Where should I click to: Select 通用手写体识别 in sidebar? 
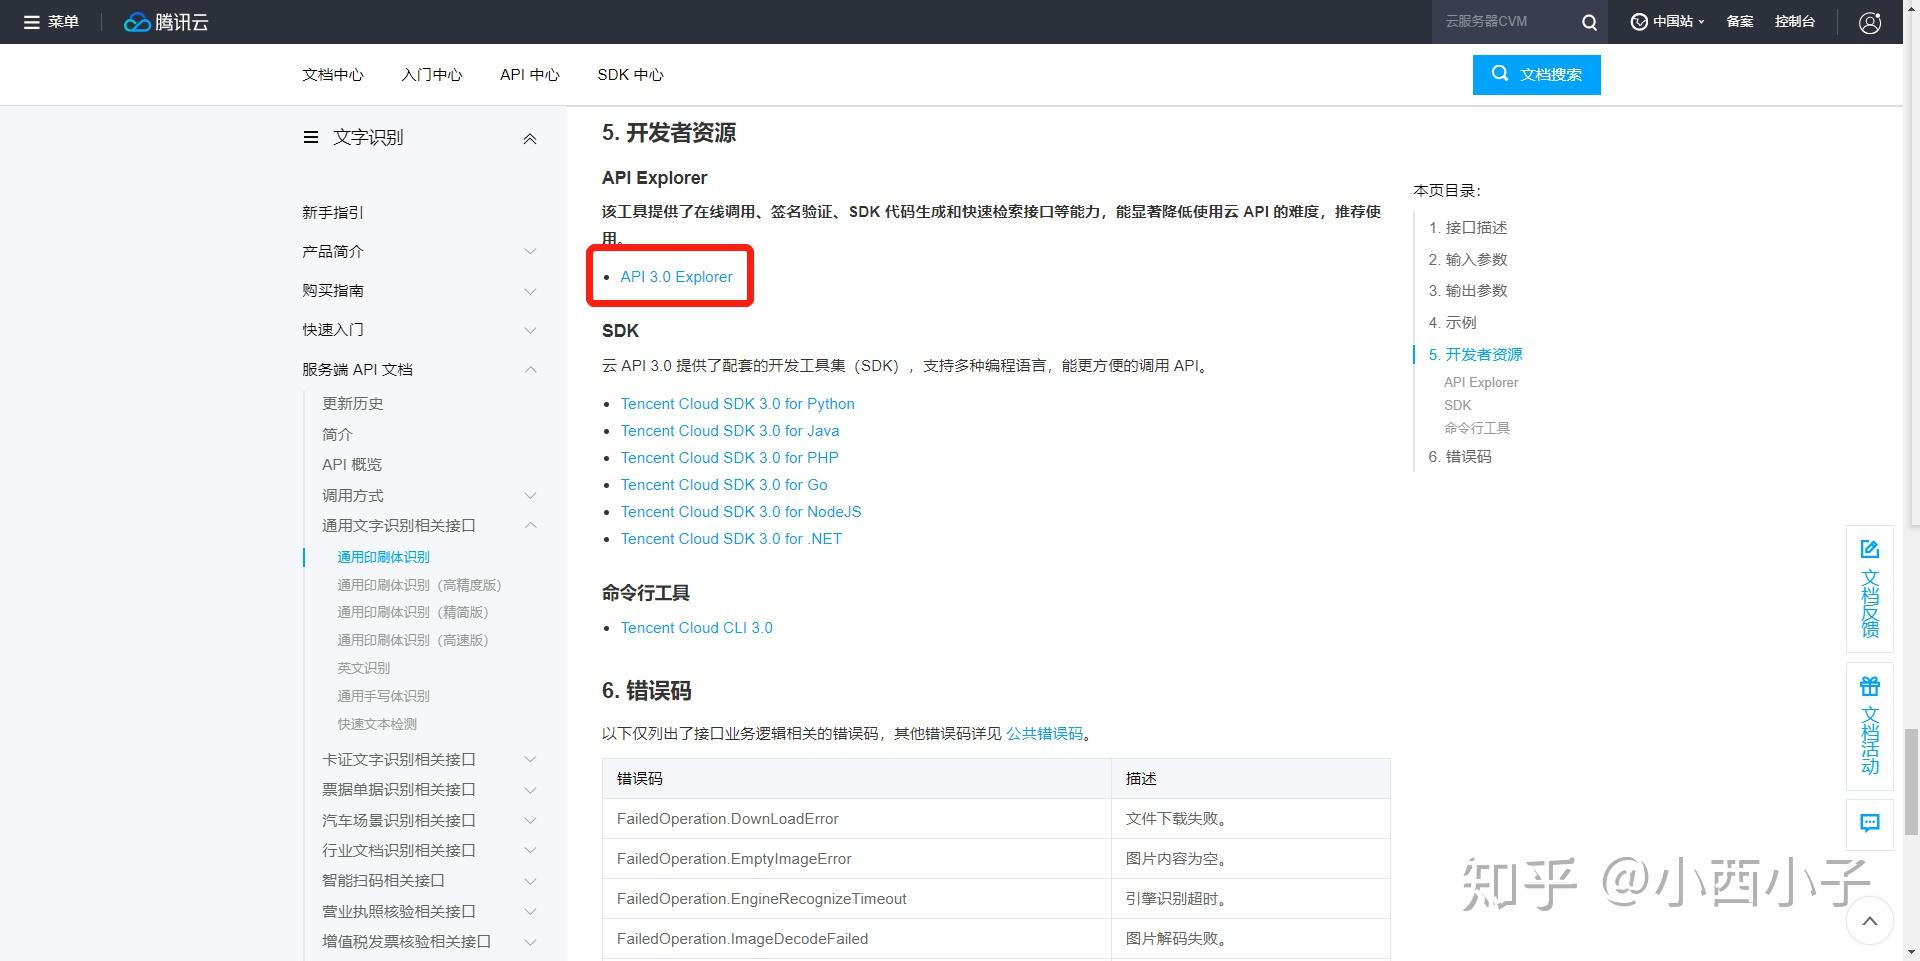383,696
